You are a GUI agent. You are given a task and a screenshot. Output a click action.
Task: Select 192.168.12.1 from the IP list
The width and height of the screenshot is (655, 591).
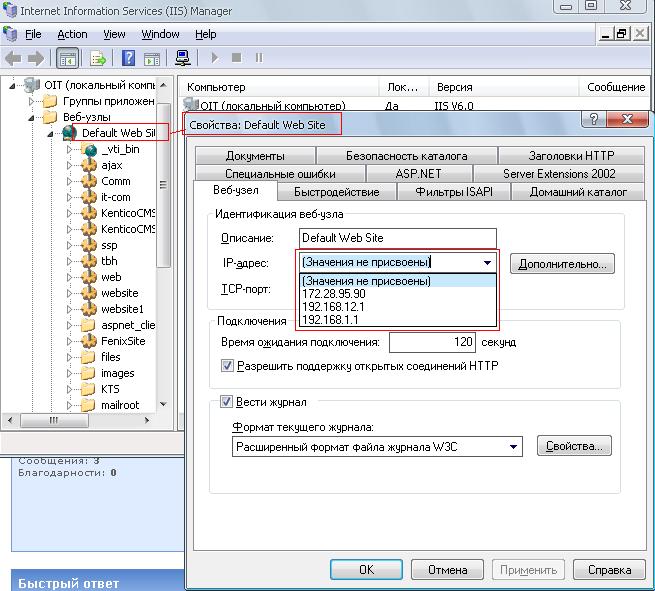pyautogui.click(x=398, y=307)
